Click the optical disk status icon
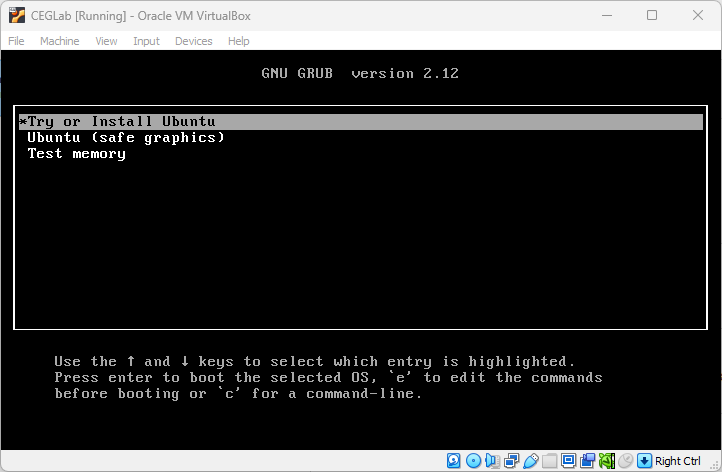The width and height of the screenshot is (722, 472). tap(473, 460)
